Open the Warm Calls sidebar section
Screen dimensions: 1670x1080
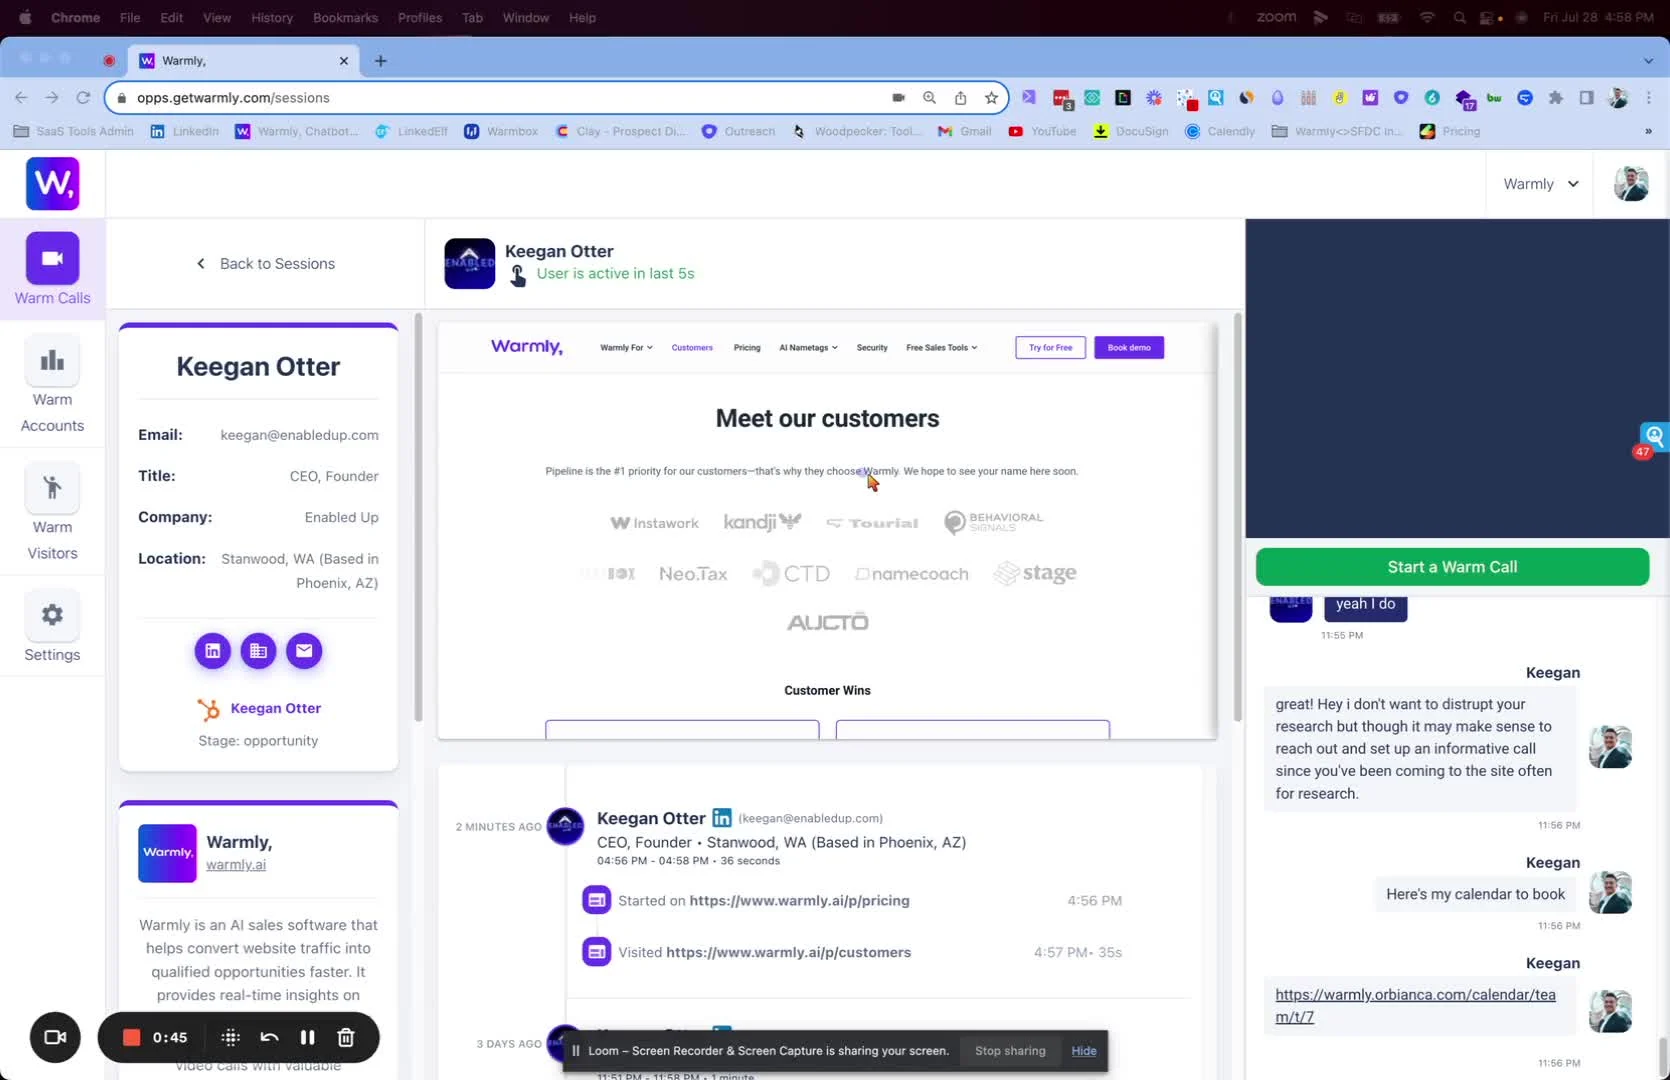[x=52, y=268]
